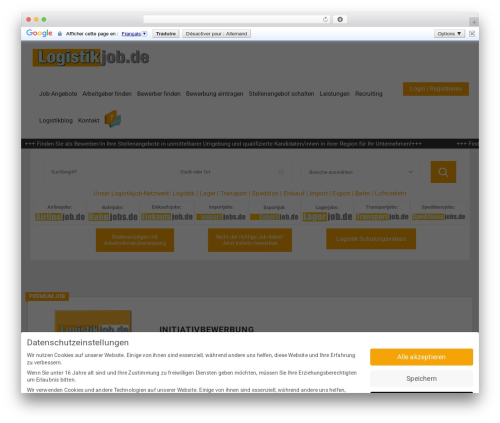Click Alle akzeptieren cookie button
The width and height of the screenshot is (500, 423).
421,357
